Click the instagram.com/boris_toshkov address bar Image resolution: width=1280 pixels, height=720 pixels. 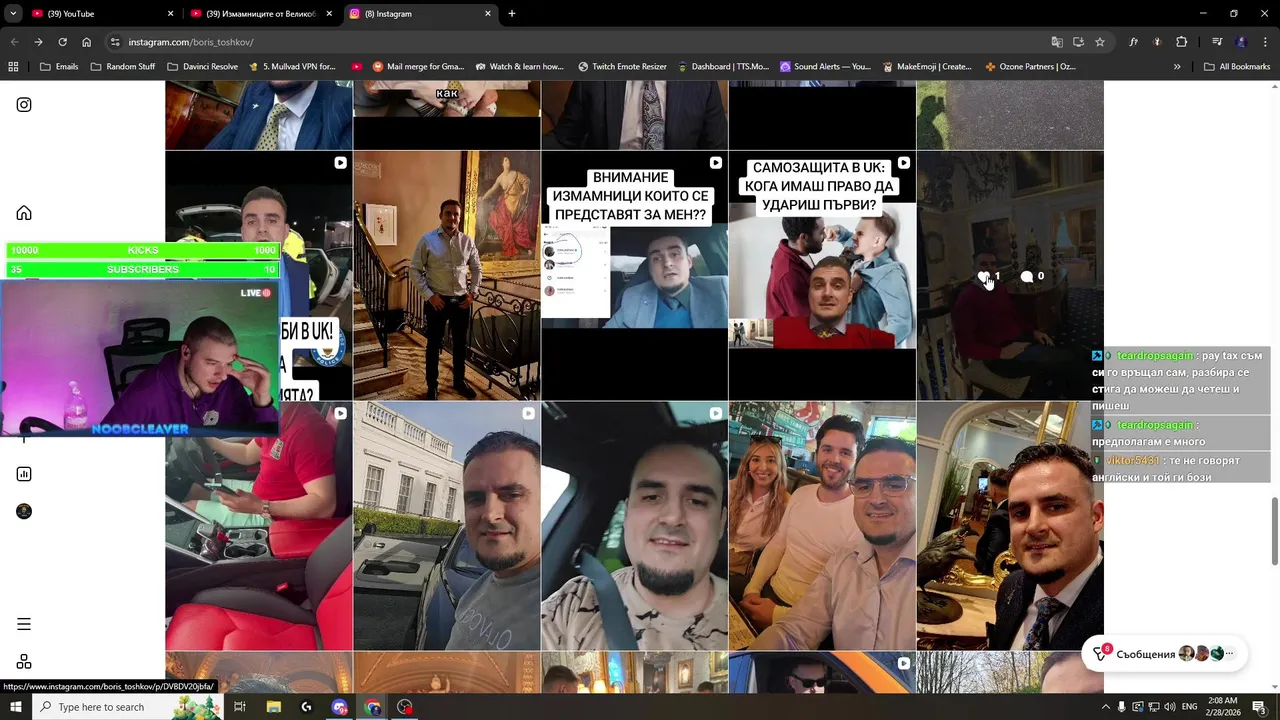(580, 42)
